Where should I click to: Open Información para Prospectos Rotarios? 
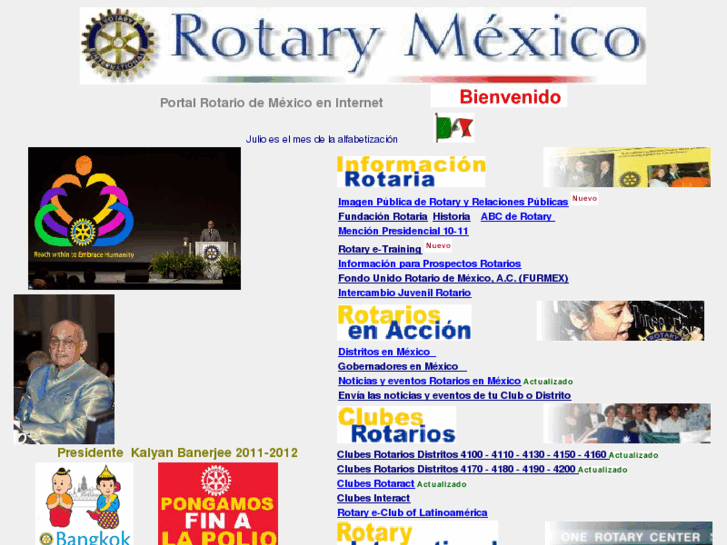pyautogui.click(x=429, y=263)
